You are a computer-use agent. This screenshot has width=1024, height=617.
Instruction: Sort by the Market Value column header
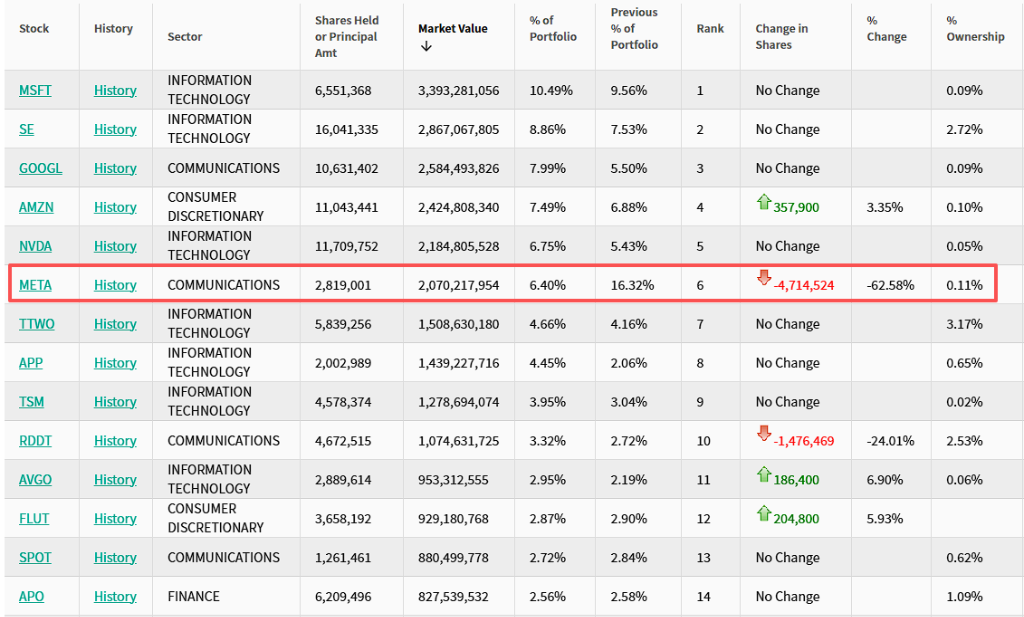452,29
